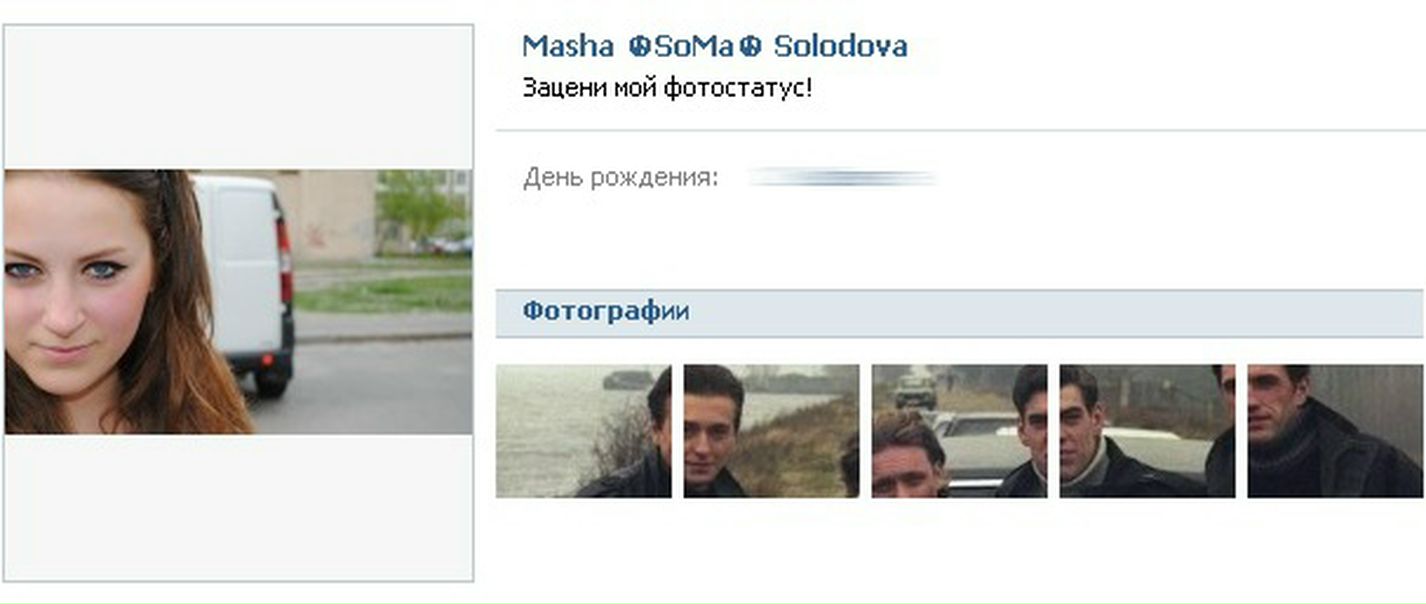Click the surname Solodova
The image size is (1426, 604).
(841, 46)
